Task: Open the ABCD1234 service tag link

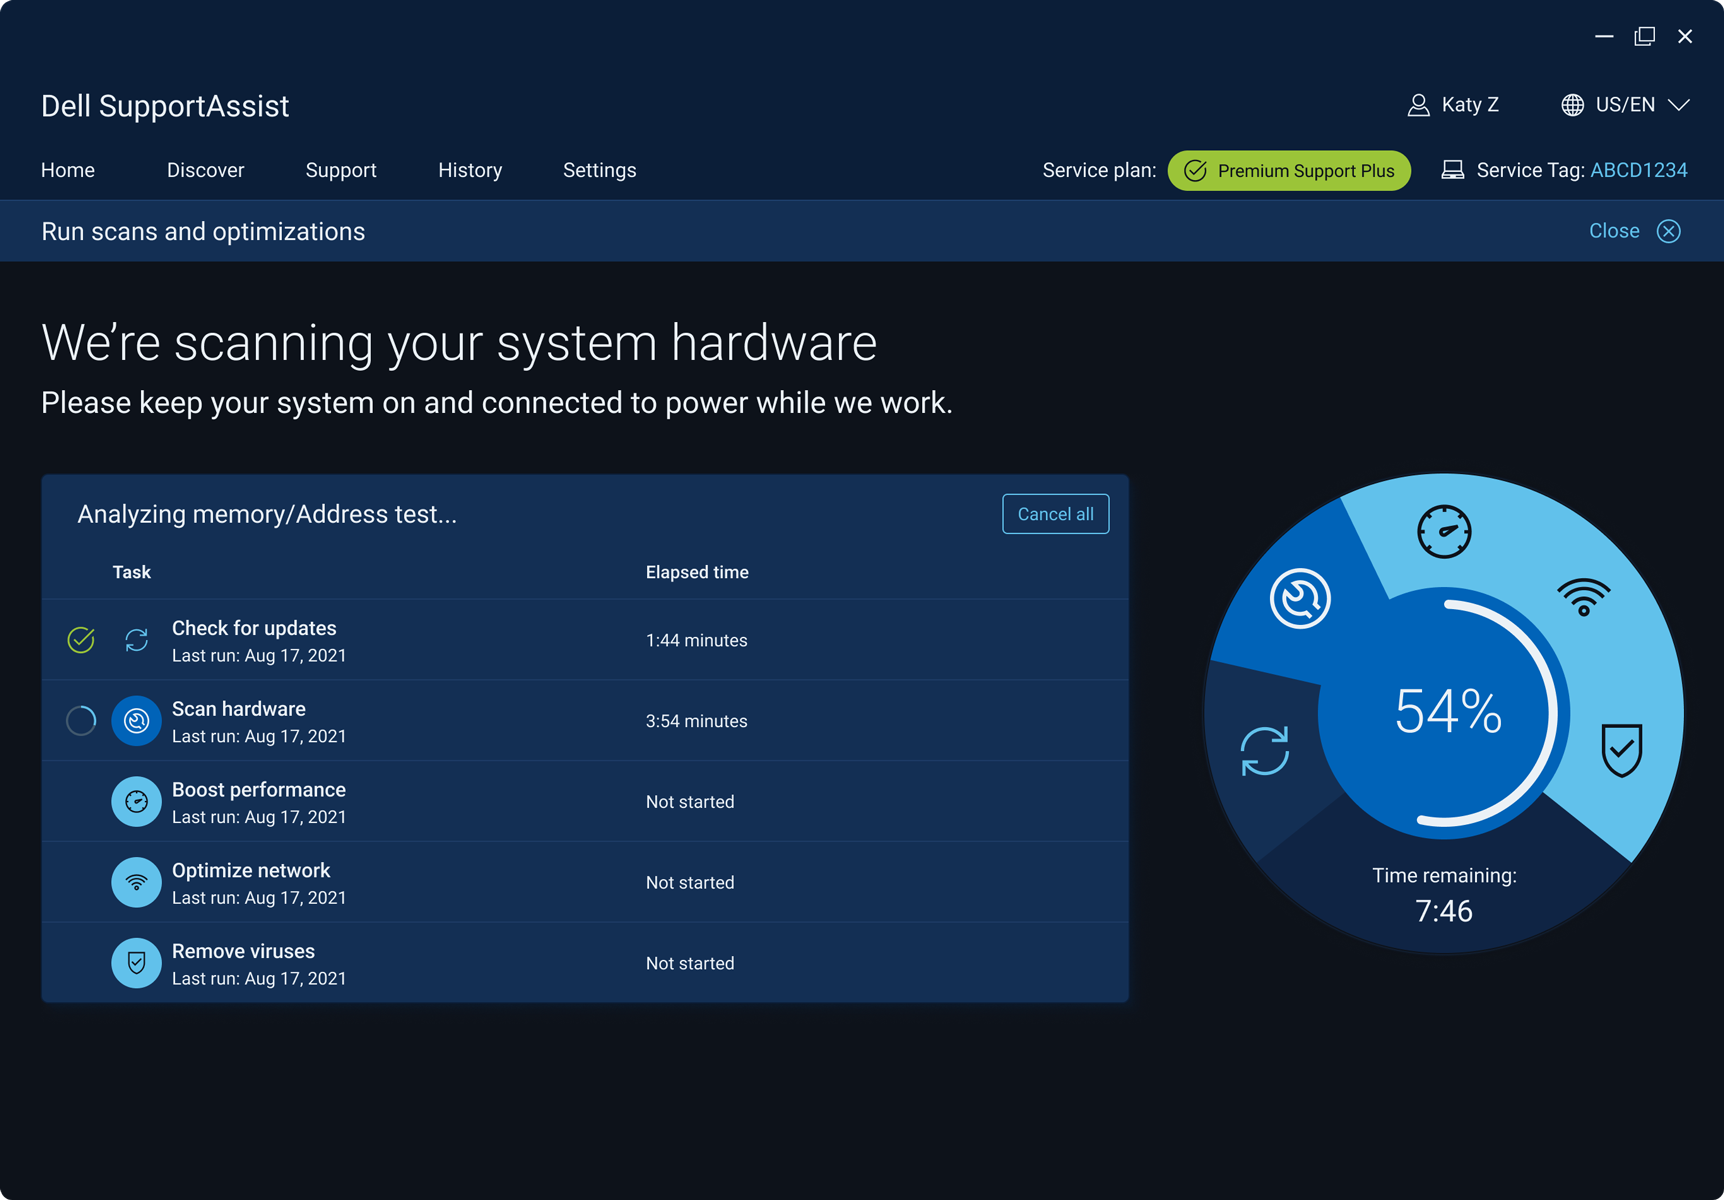Action: 1638,171
